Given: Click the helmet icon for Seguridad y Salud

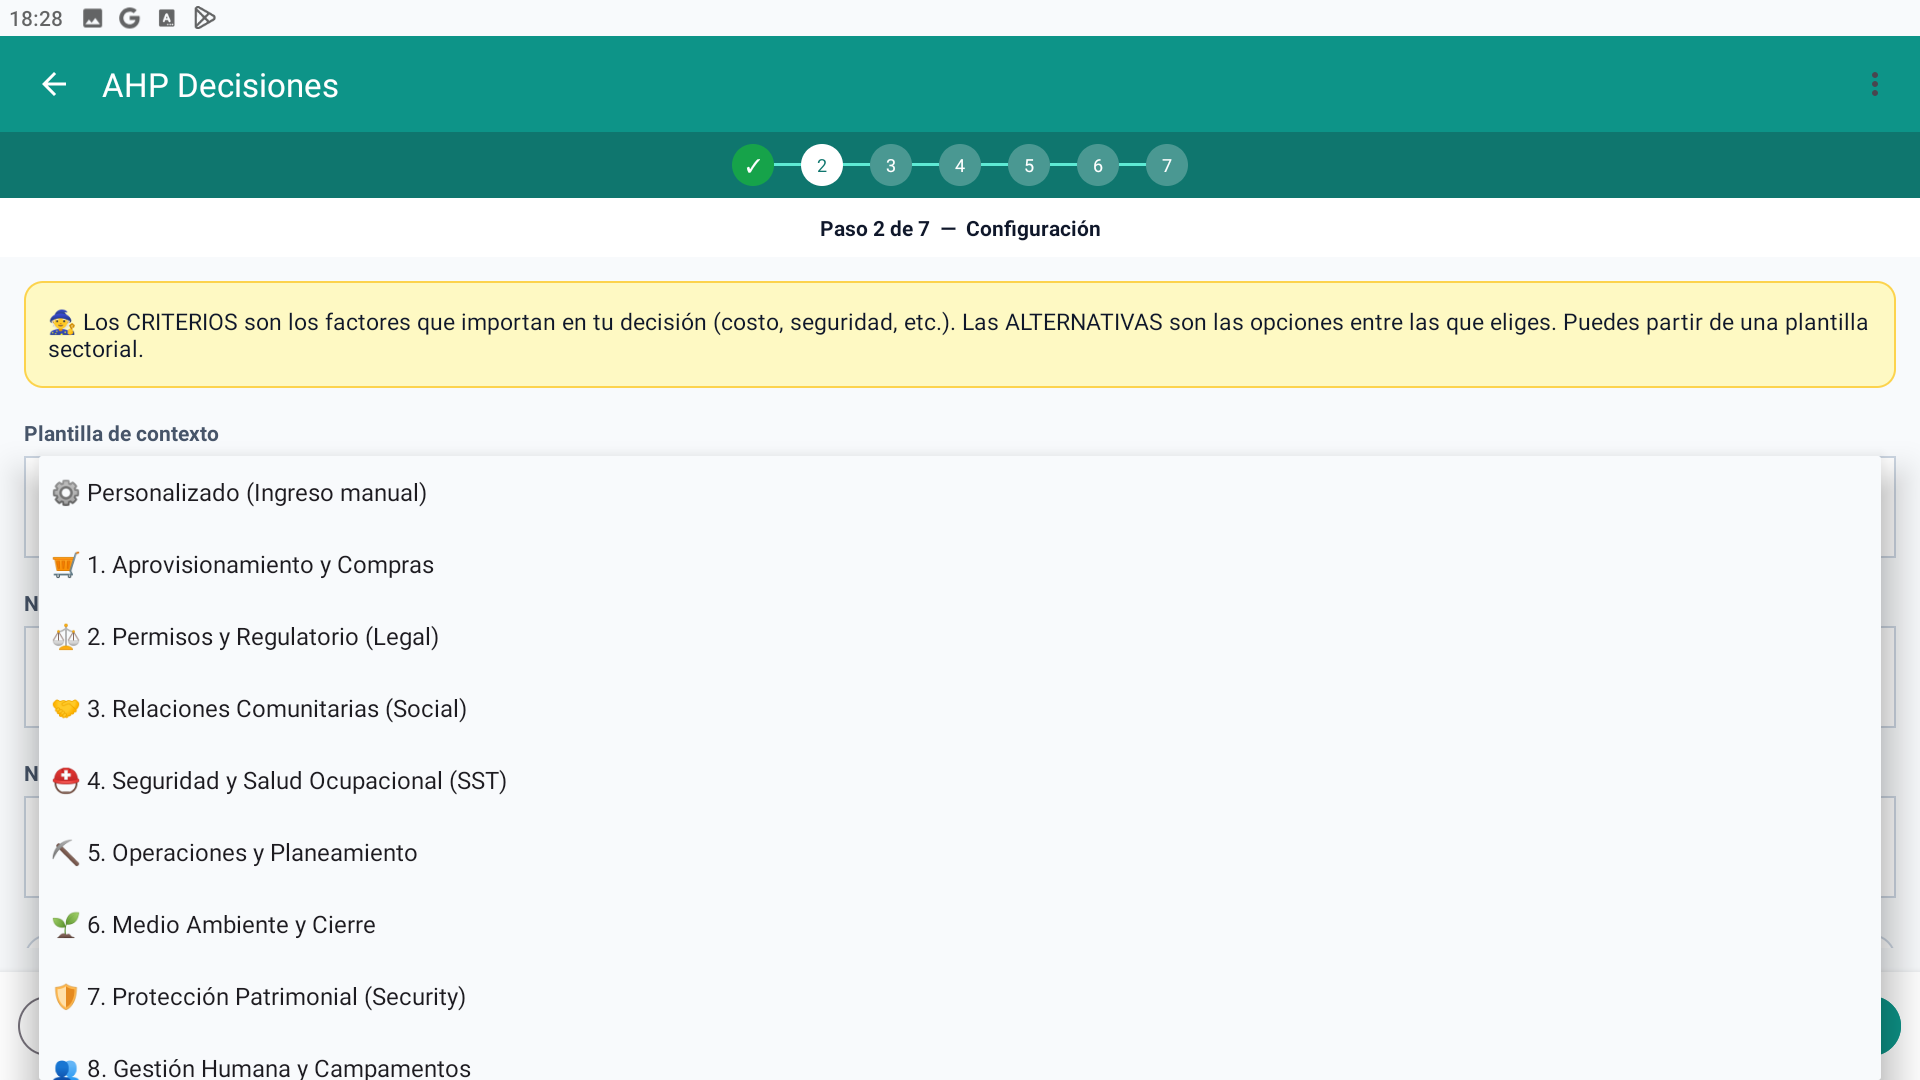Looking at the screenshot, I should (66, 781).
